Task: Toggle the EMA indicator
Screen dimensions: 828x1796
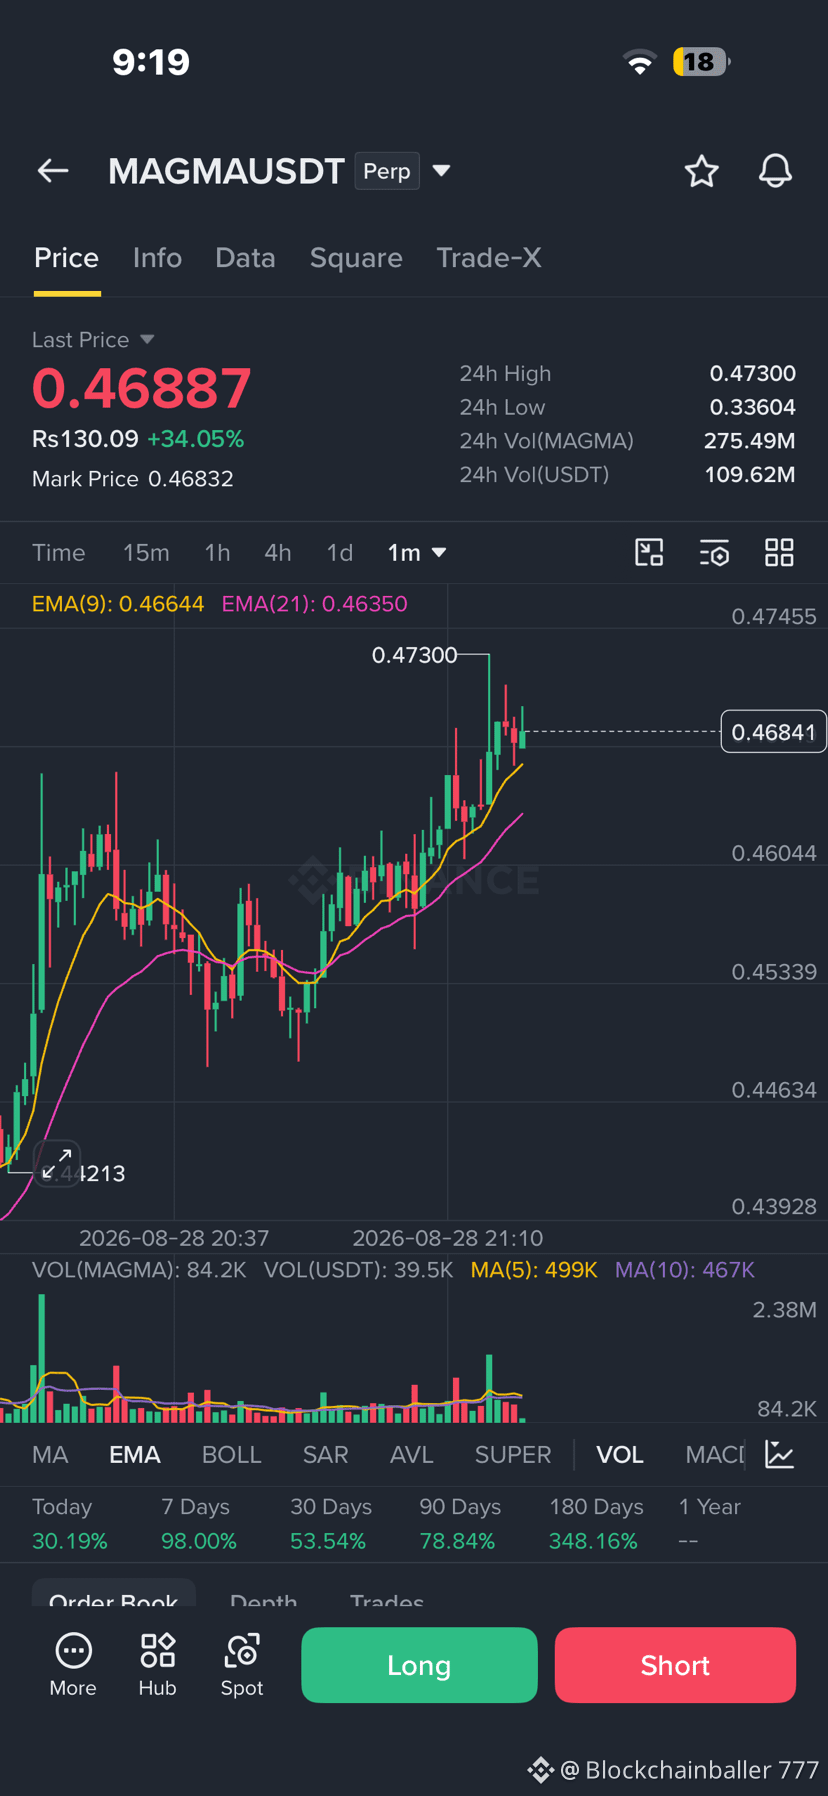Action: (135, 1455)
